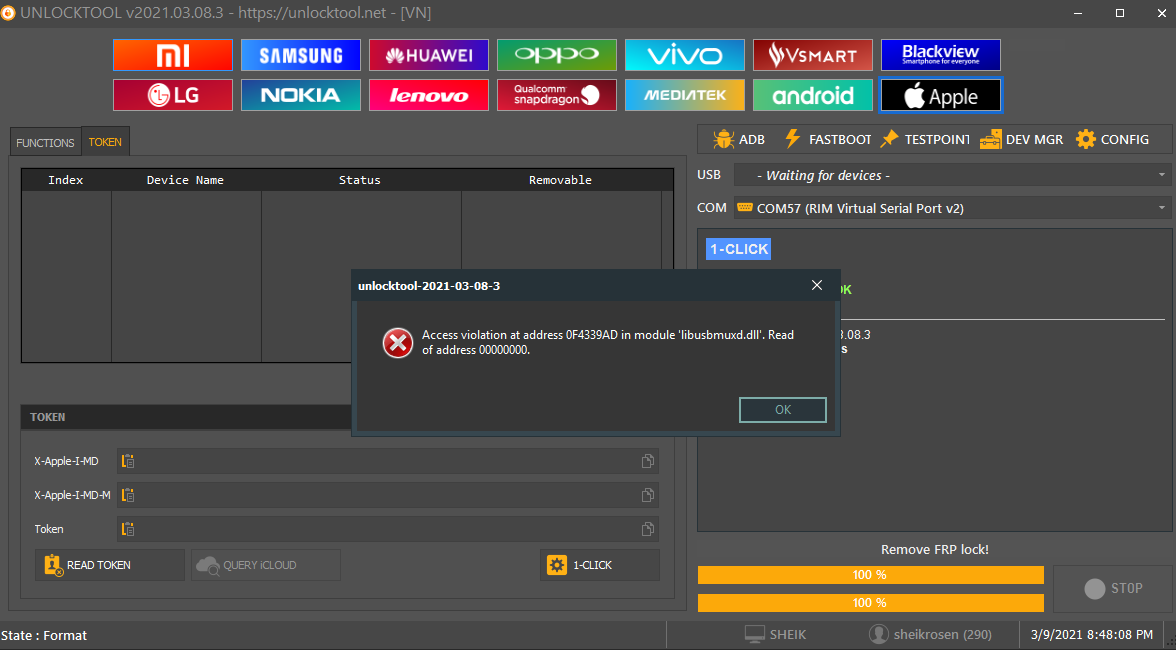Copy the Token field value
This screenshot has width=1176, height=650.
[648, 529]
